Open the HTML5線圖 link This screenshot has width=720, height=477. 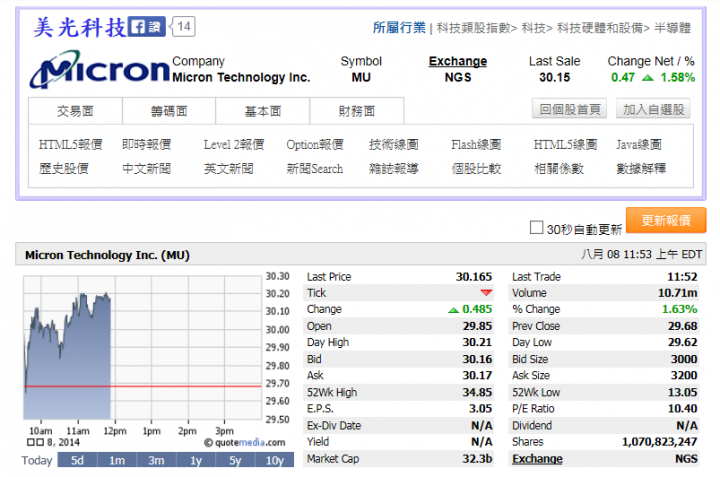click(x=565, y=145)
